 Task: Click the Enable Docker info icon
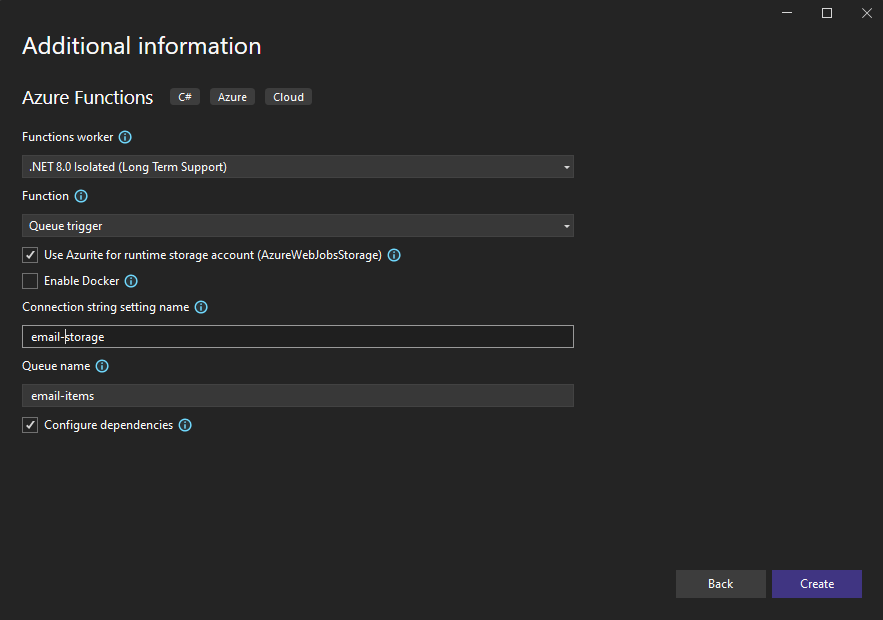click(131, 281)
